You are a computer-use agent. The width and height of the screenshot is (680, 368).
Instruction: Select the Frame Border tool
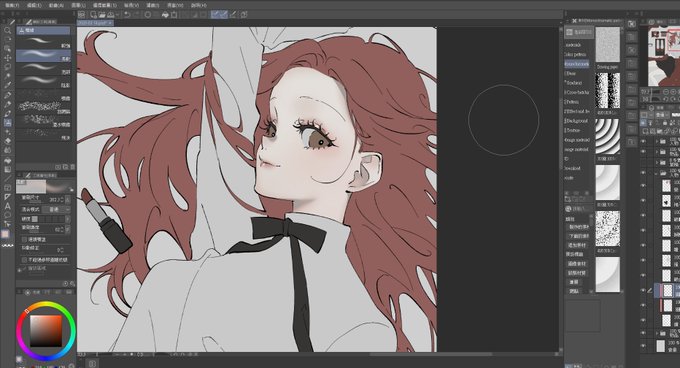coord(7,188)
